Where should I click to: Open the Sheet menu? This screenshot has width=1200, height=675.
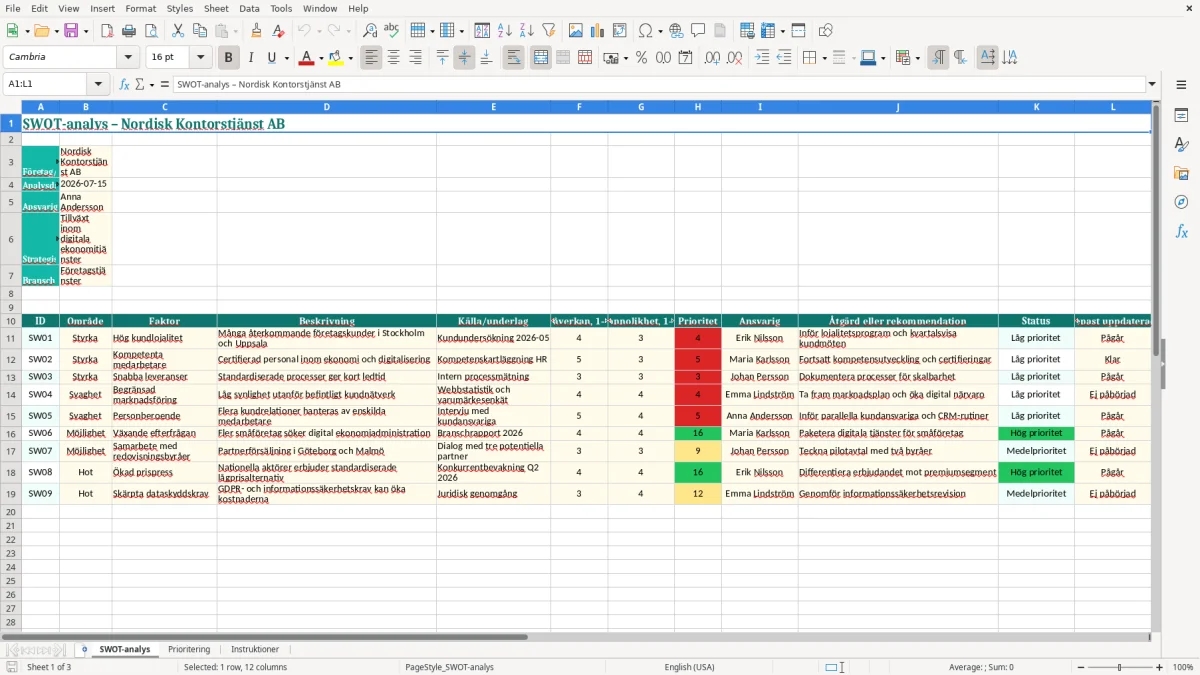click(x=216, y=8)
